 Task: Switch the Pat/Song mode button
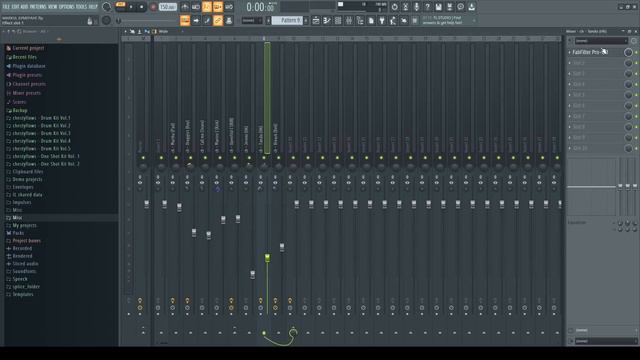click(x=120, y=5)
